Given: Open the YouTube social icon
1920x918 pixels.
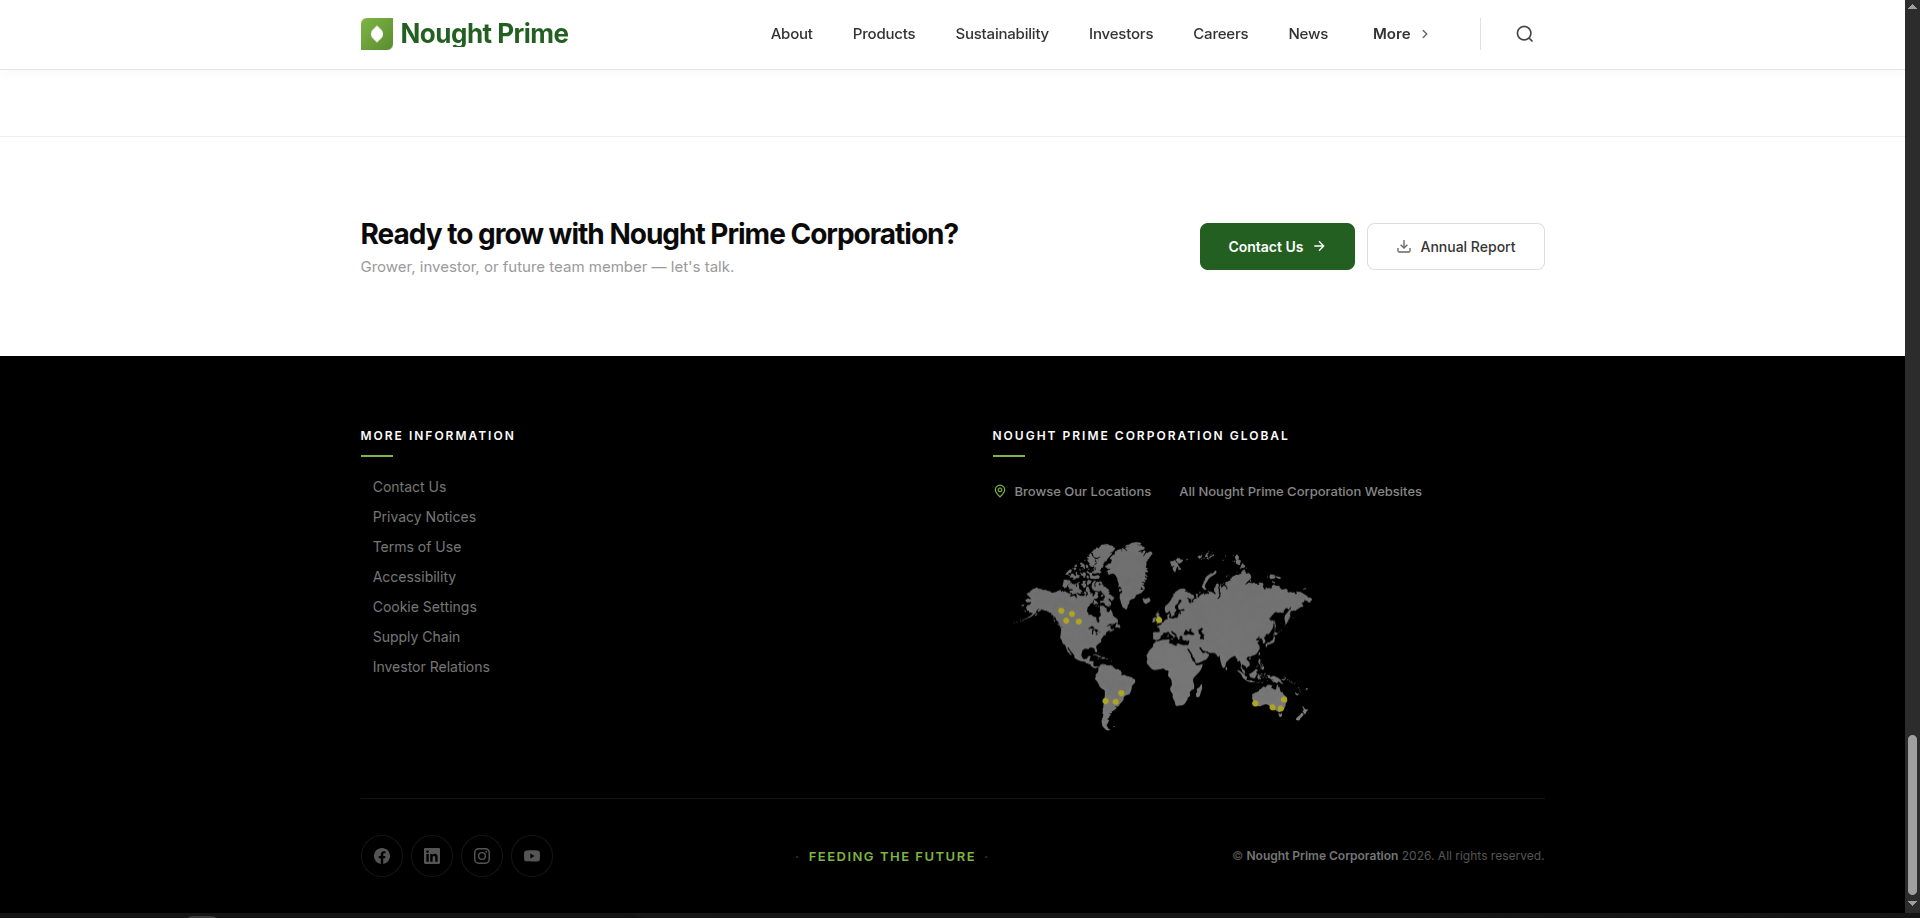Looking at the screenshot, I should 532,856.
